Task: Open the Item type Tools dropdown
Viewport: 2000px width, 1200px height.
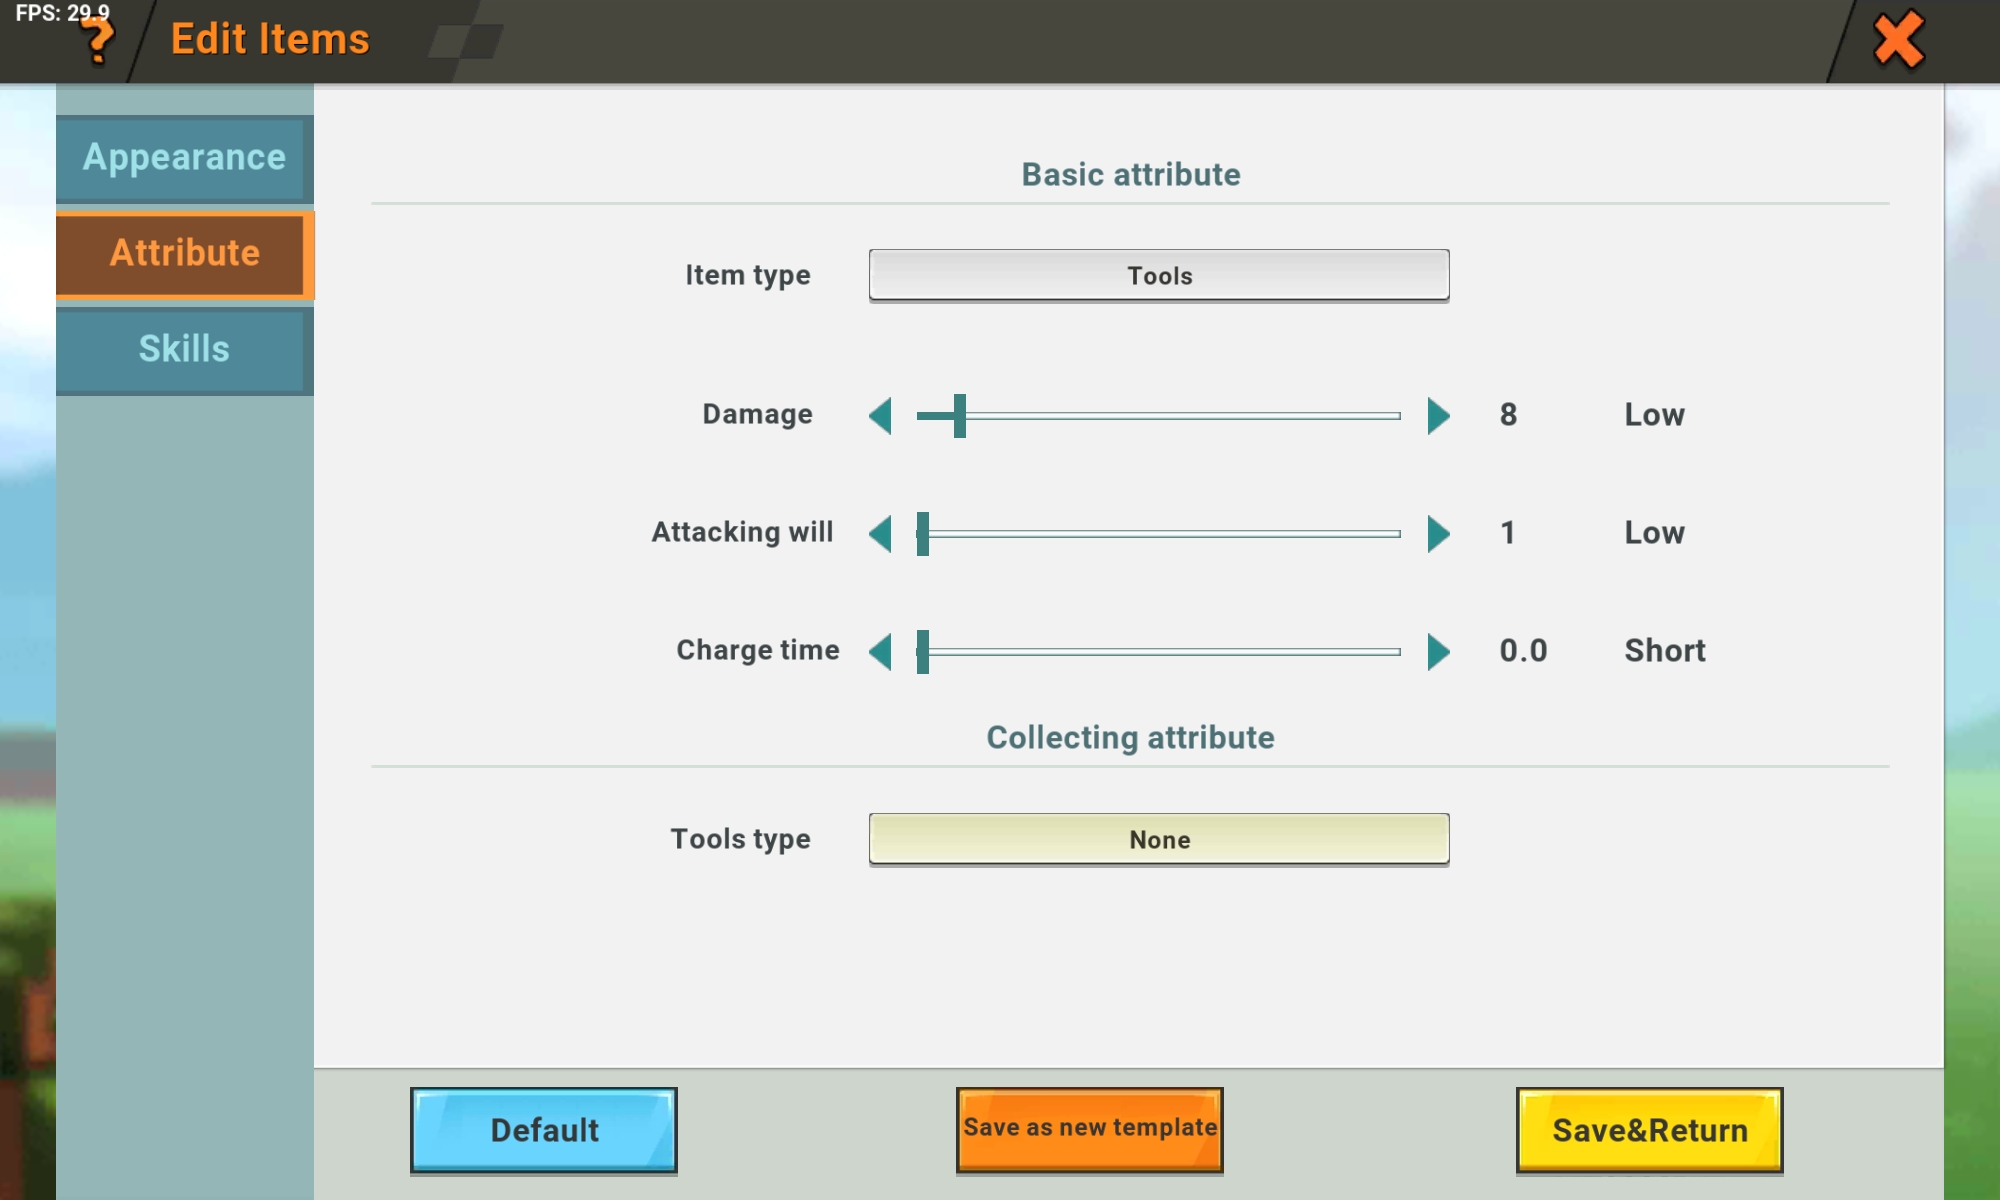Action: (x=1158, y=275)
